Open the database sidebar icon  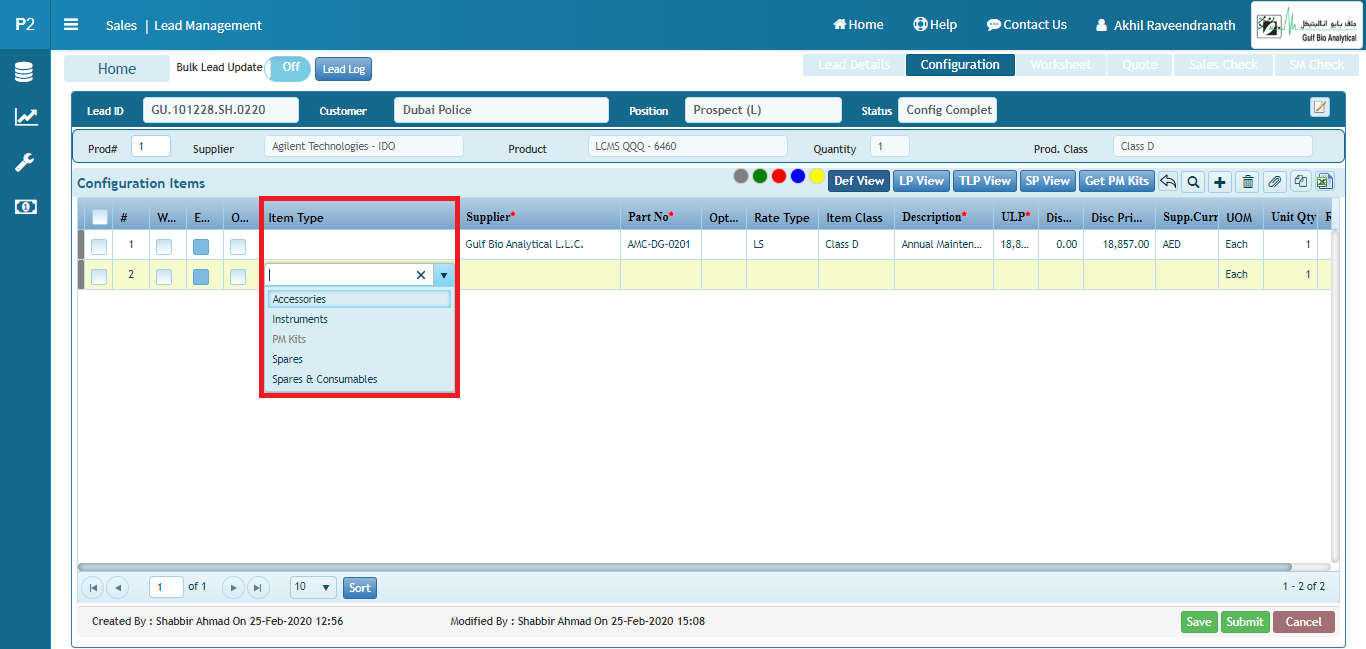(x=25, y=72)
